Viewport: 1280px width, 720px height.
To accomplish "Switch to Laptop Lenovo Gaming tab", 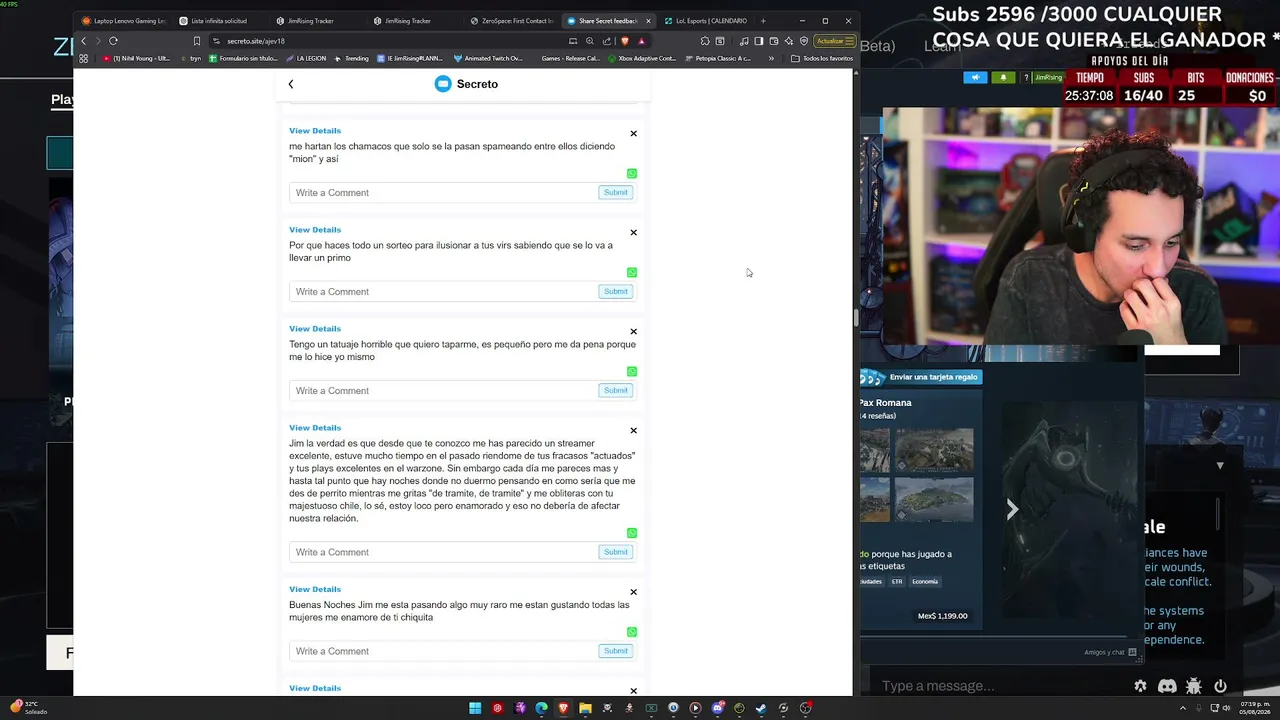I will pos(123,21).
